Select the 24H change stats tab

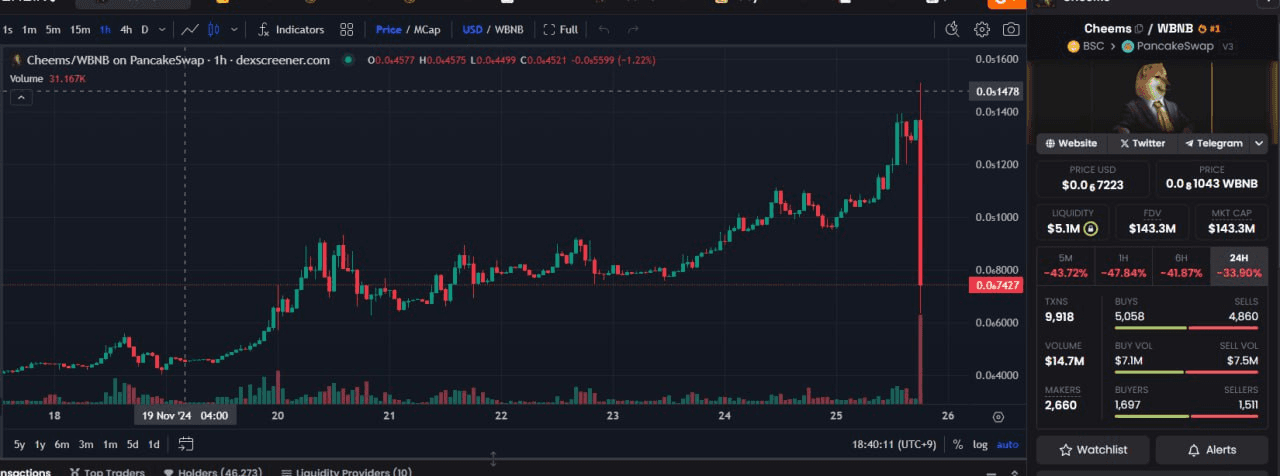[x=1239, y=265]
